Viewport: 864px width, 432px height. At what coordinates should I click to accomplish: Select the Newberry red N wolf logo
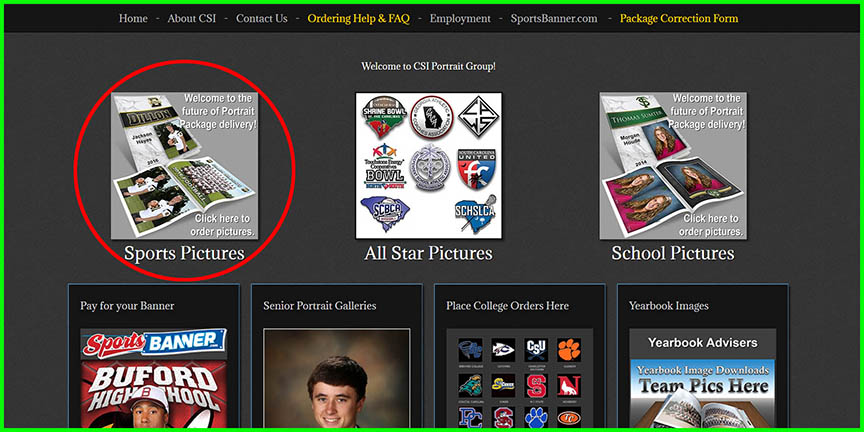pos(569,386)
